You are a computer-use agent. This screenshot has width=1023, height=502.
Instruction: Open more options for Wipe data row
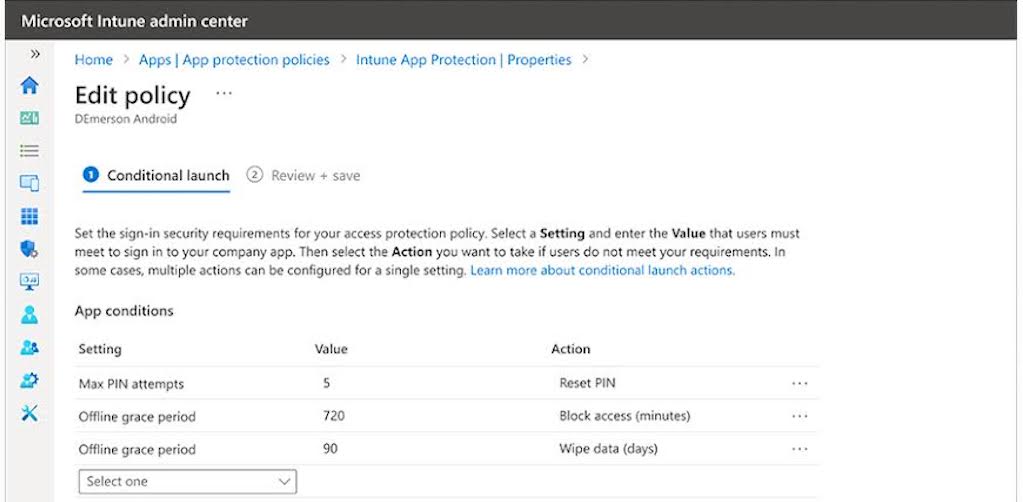click(799, 450)
